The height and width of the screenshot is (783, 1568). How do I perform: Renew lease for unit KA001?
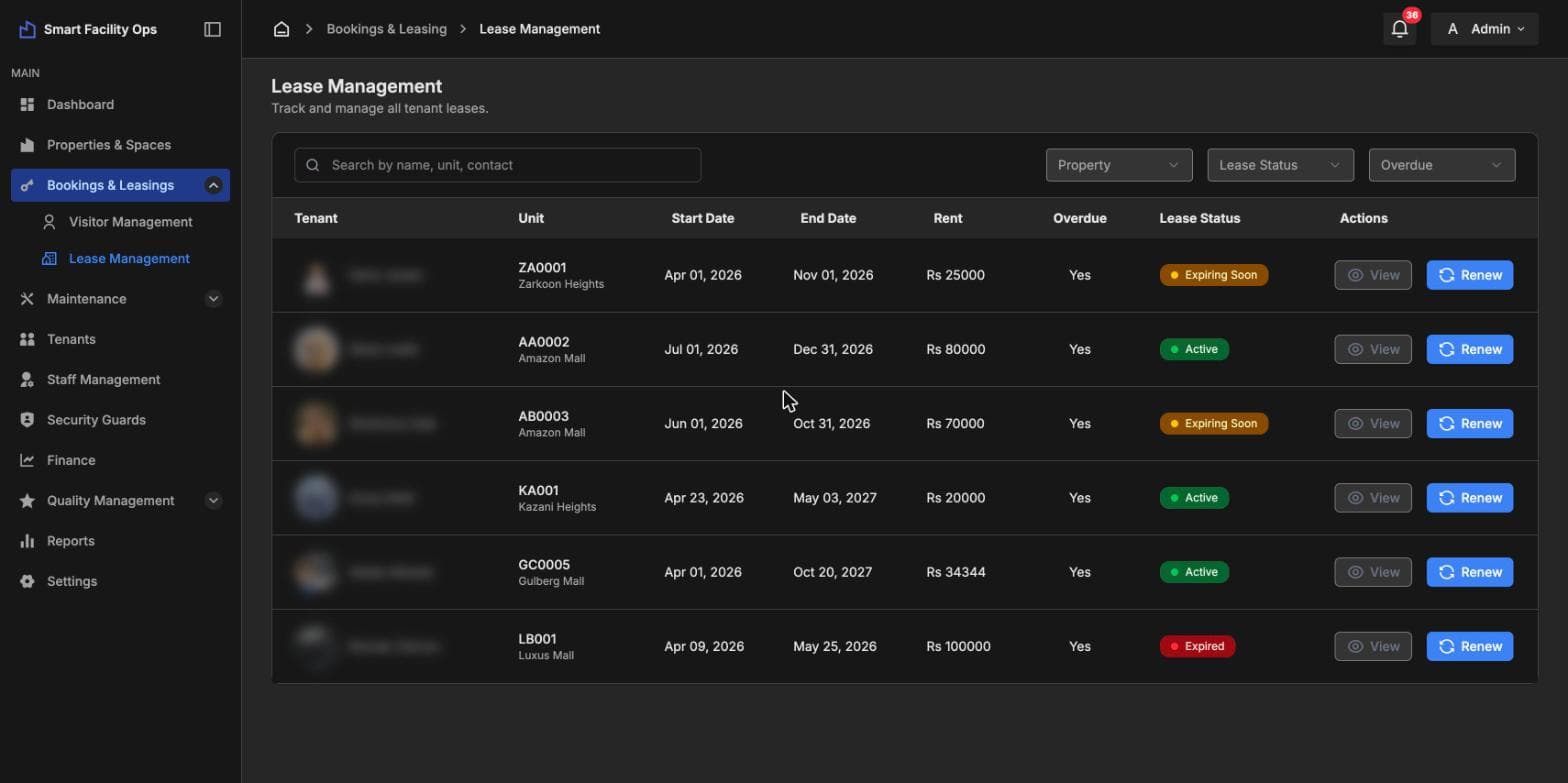coord(1469,498)
